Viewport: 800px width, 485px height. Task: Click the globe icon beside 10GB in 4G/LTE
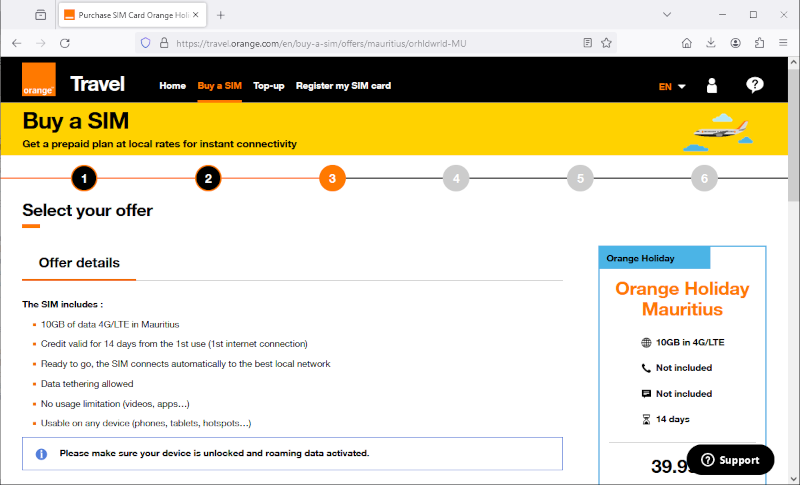tap(646, 343)
